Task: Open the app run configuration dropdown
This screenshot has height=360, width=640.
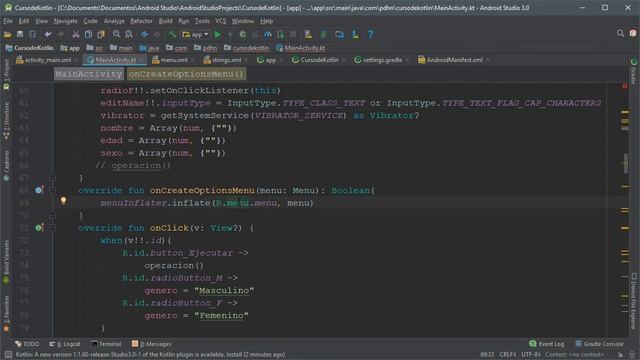Action: coord(195,35)
